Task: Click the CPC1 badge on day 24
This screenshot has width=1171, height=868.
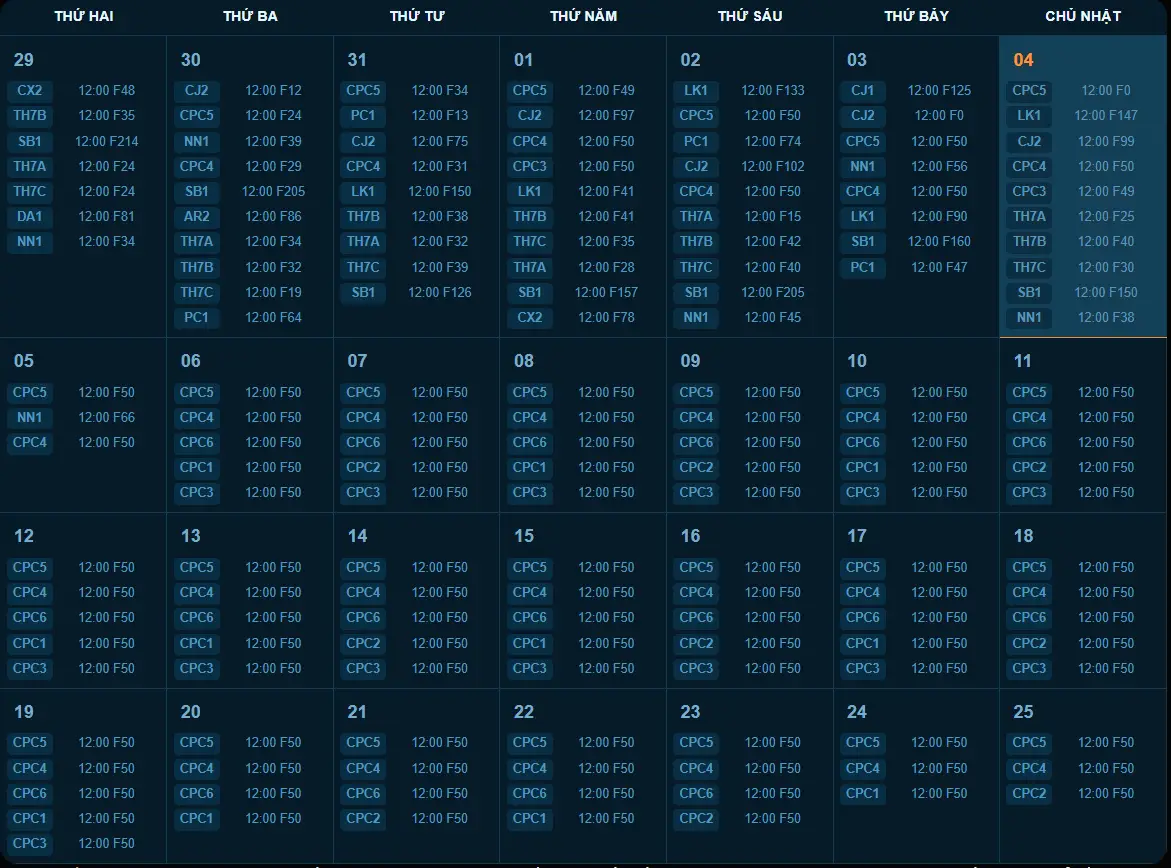Action: 862,793
